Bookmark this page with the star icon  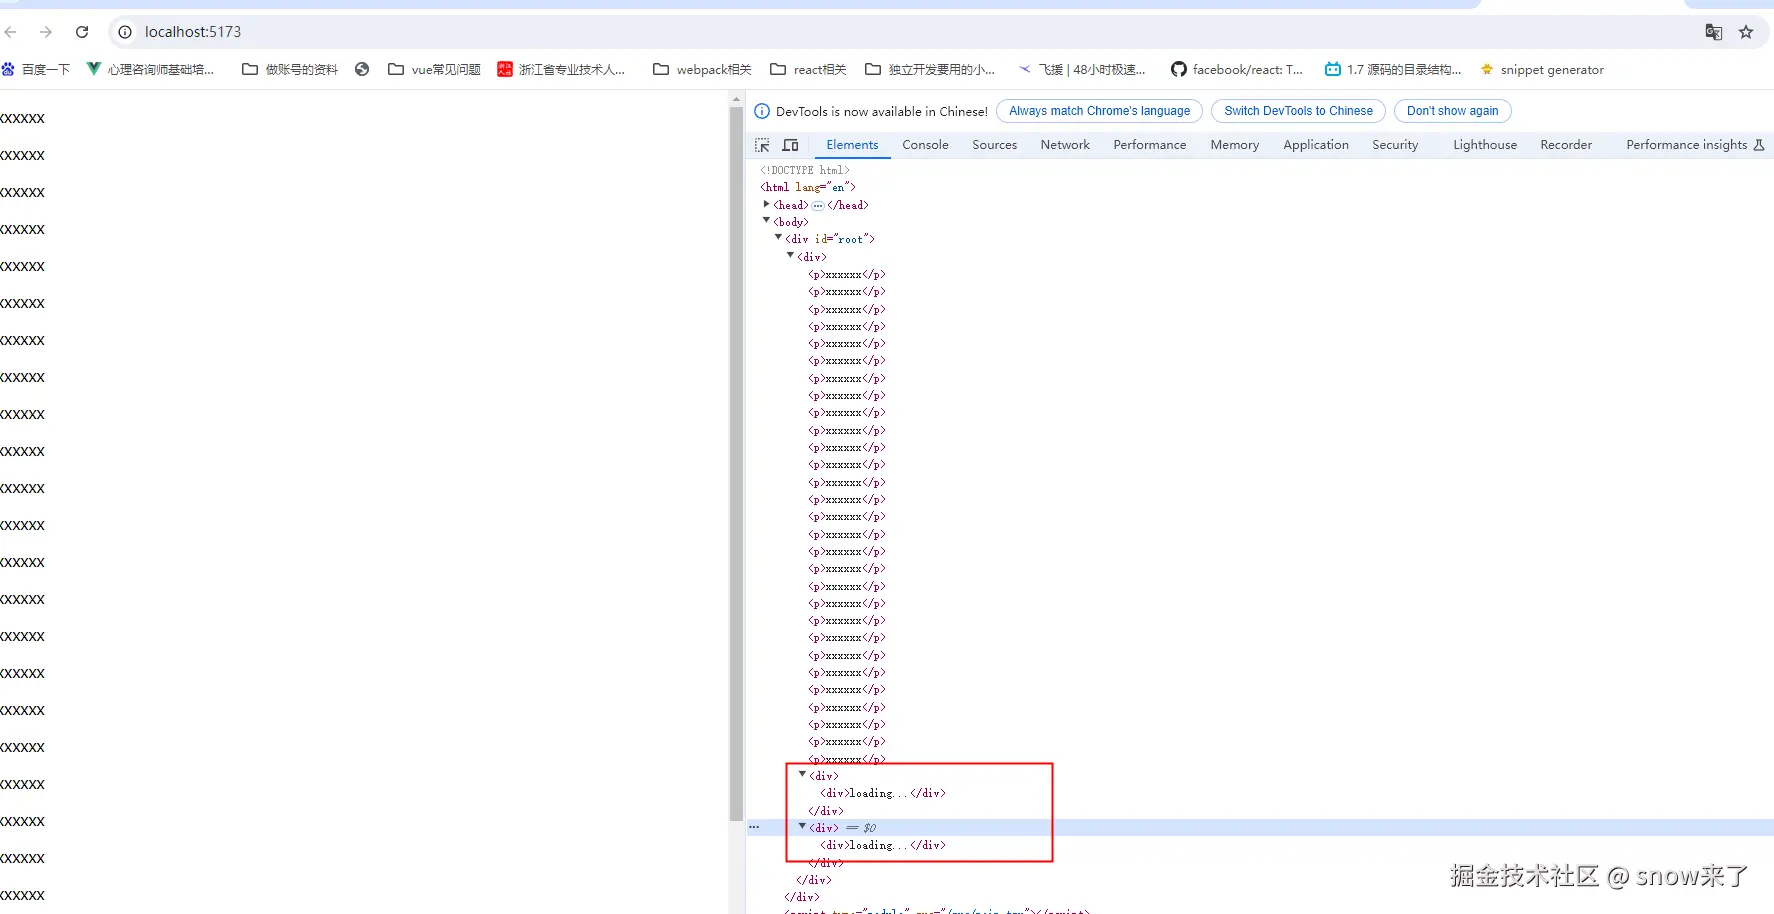pos(1746,32)
